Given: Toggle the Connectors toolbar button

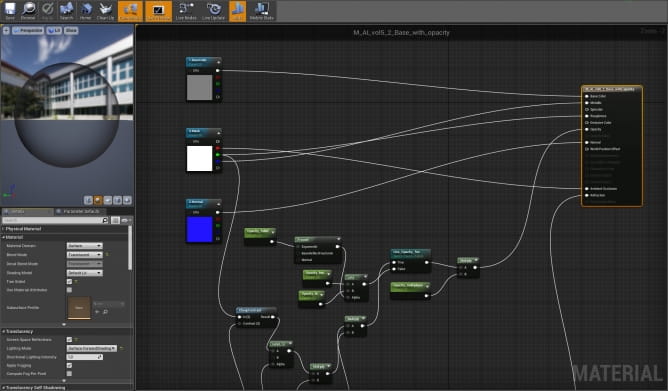Looking at the screenshot, I should click(x=130, y=11).
